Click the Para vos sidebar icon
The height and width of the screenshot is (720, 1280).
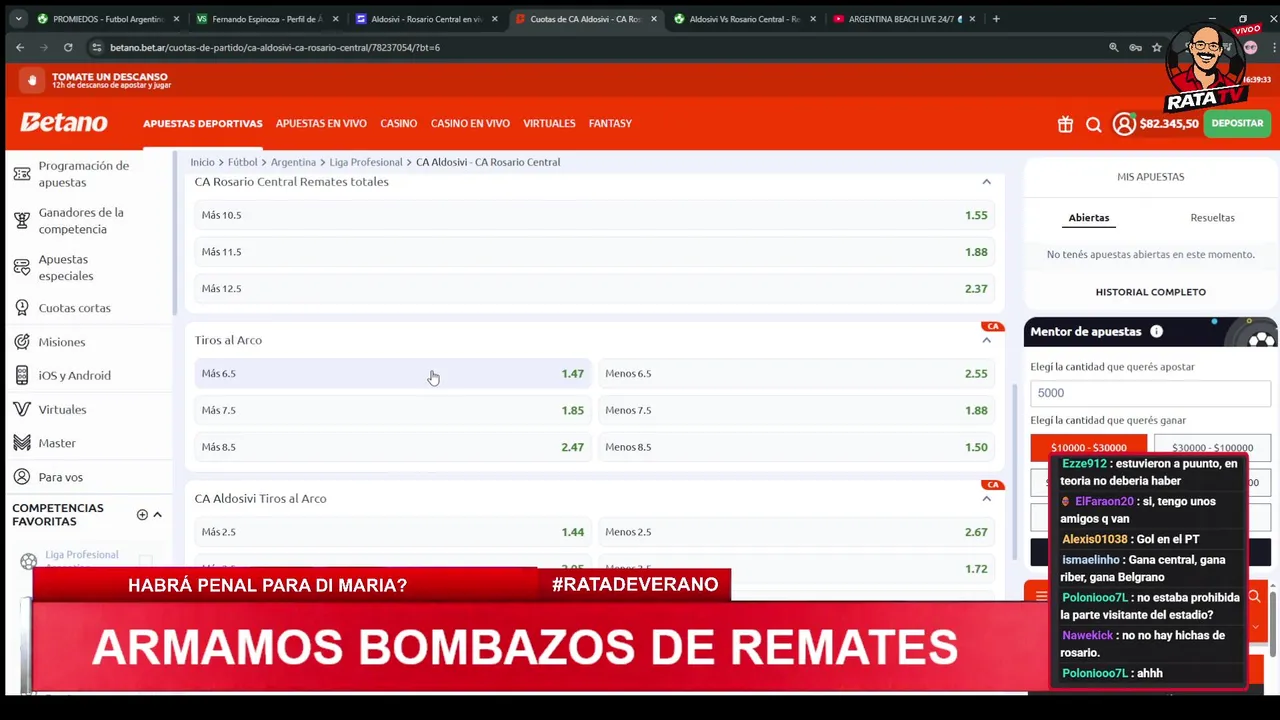(x=22, y=477)
